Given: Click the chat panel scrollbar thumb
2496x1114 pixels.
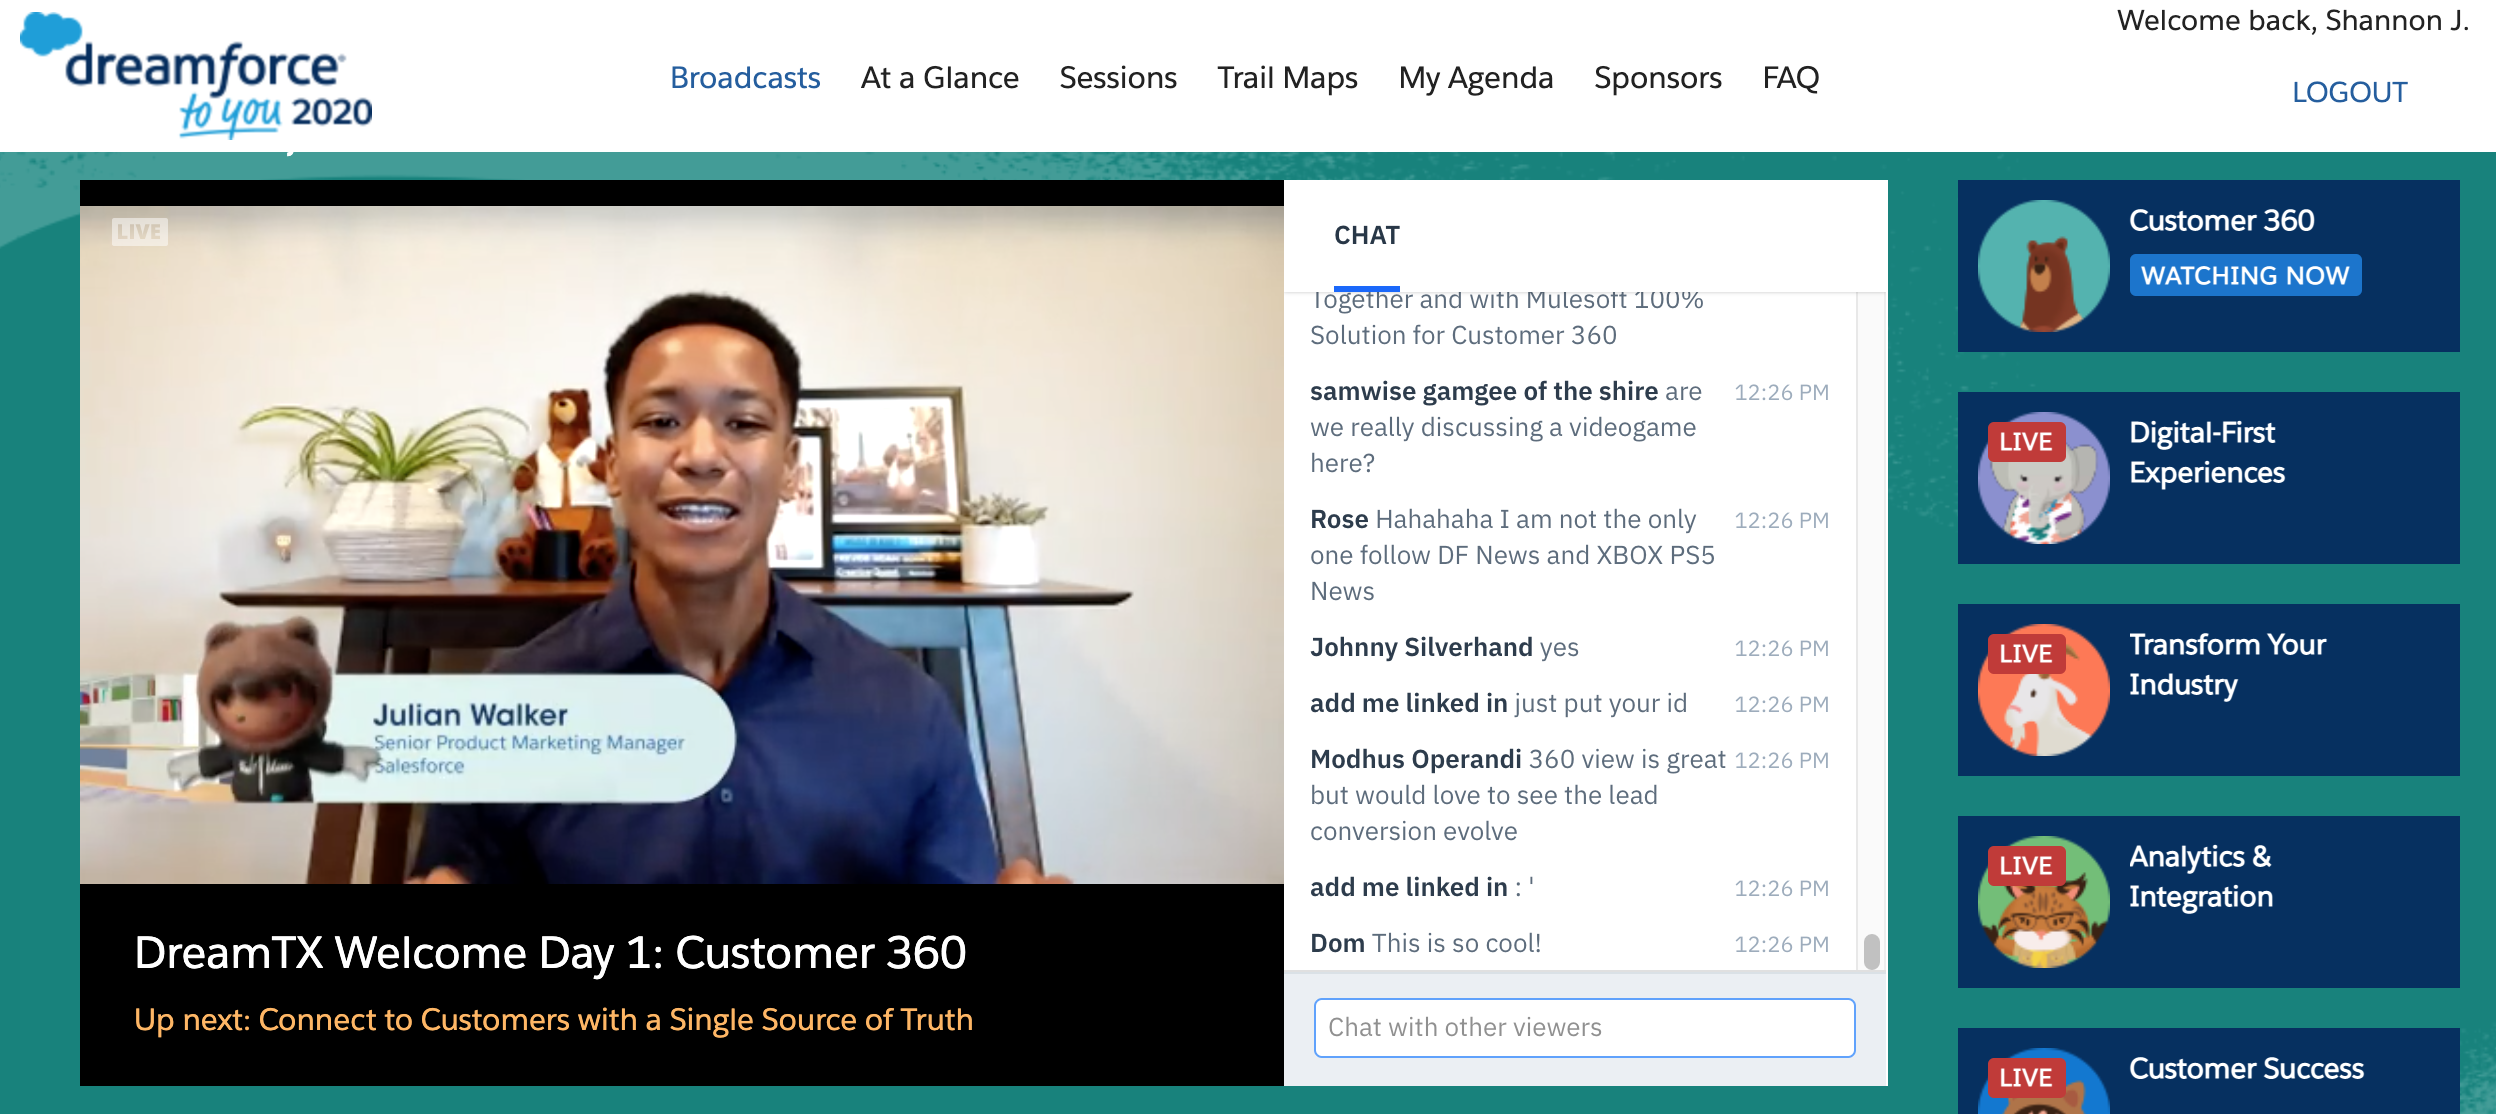Looking at the screenshot, I should point(1871,951).
